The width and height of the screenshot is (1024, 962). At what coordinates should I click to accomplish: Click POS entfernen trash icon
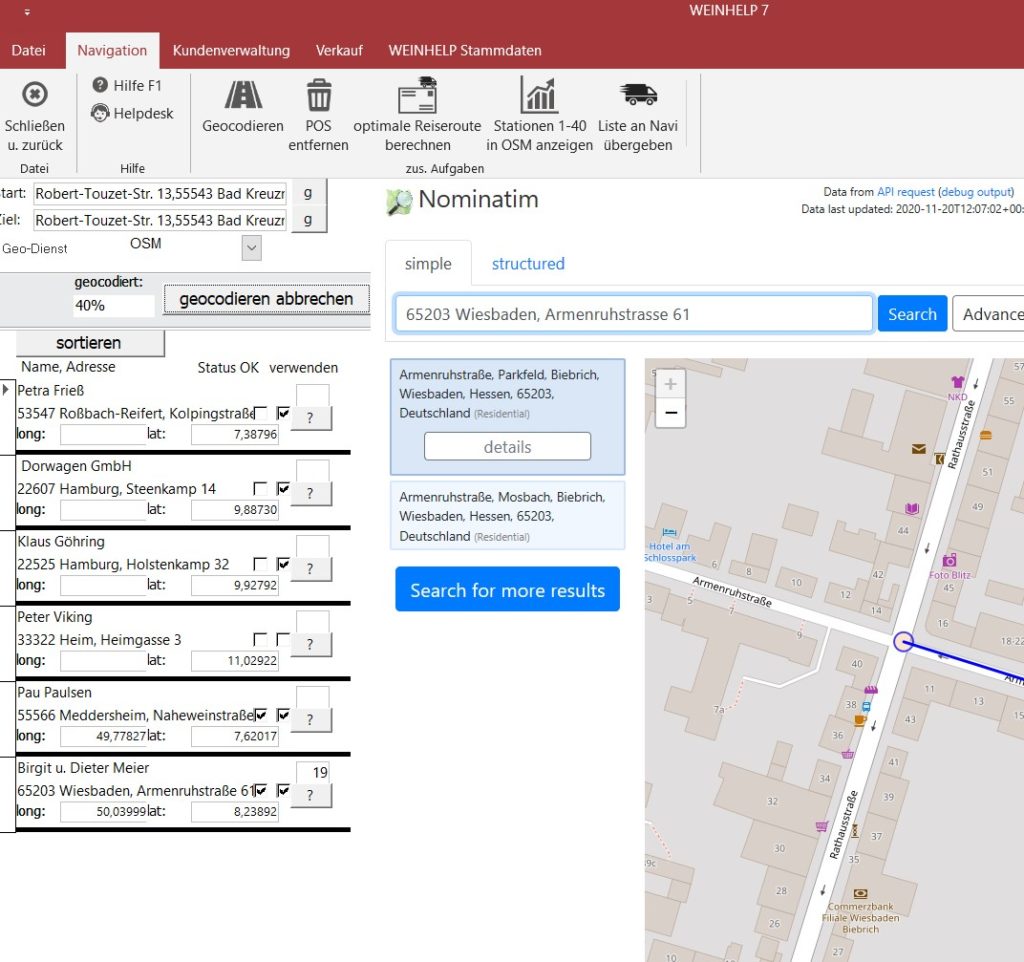click(x=318, y=96)
